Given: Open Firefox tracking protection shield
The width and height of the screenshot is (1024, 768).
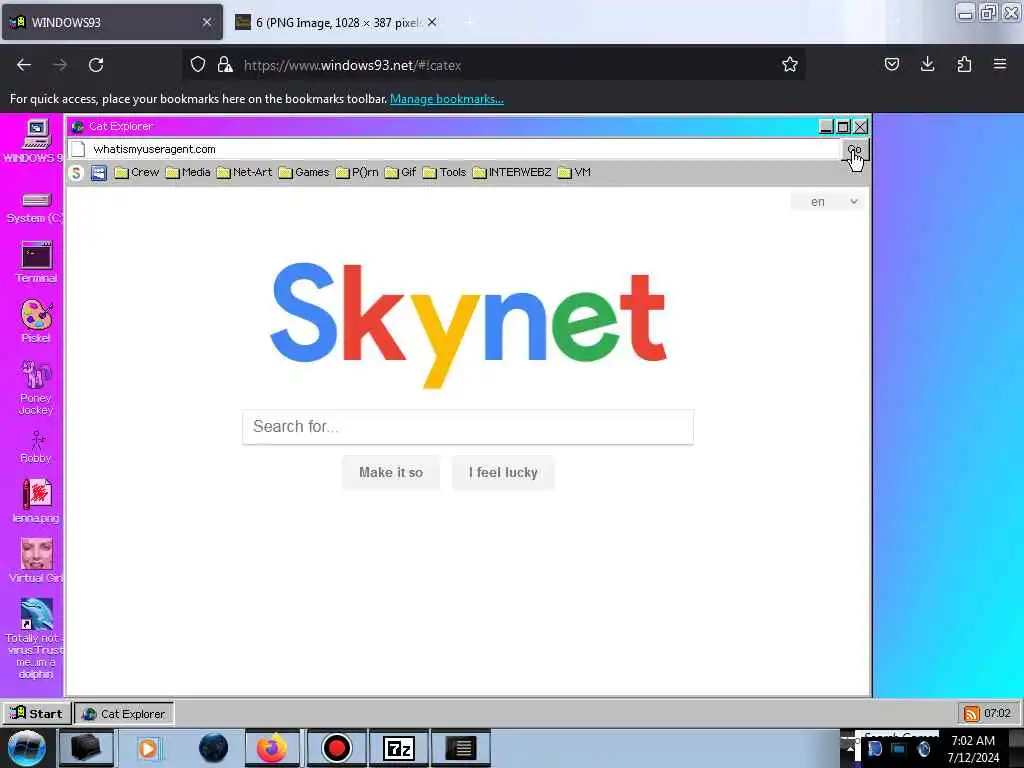Looking at the screenshot, I should (x=198, y=65).
